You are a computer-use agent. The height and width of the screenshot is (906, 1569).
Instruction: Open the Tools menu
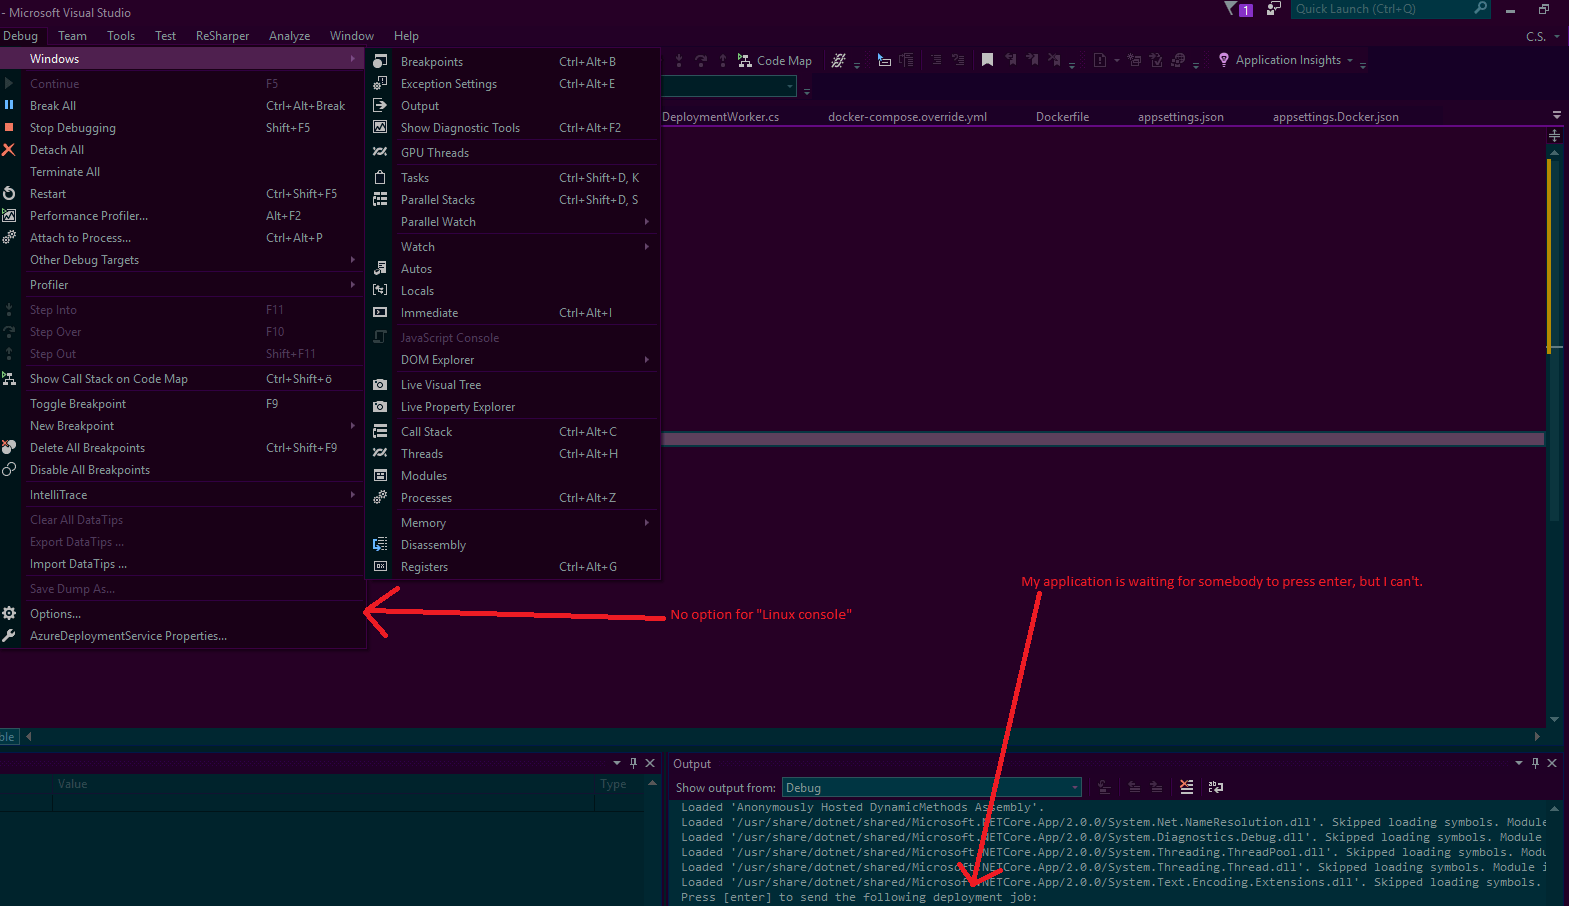121,36
